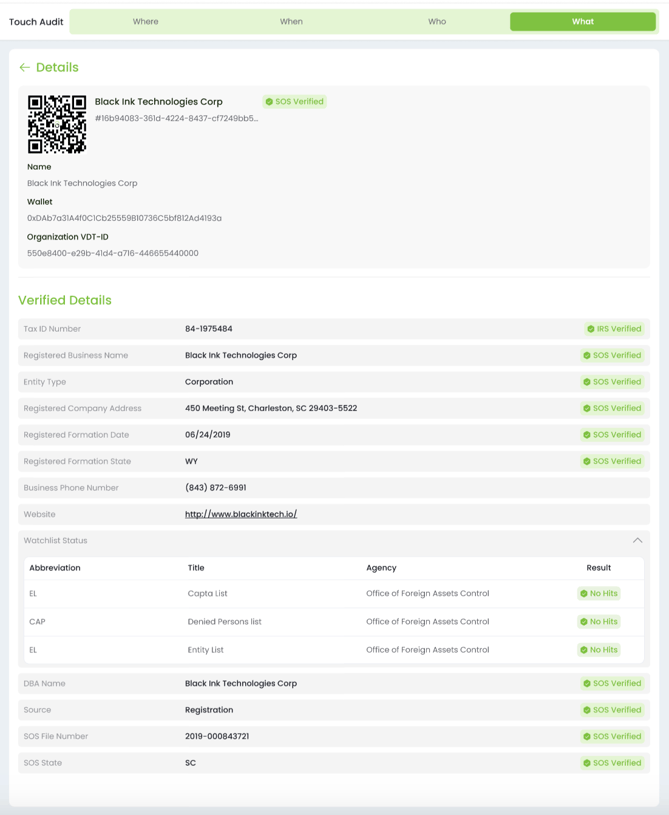Image resolution: width=669 pixels, height=815 pixels.
Task: Click the formation date 06/24/2019
Action: (x=207, y=435)
